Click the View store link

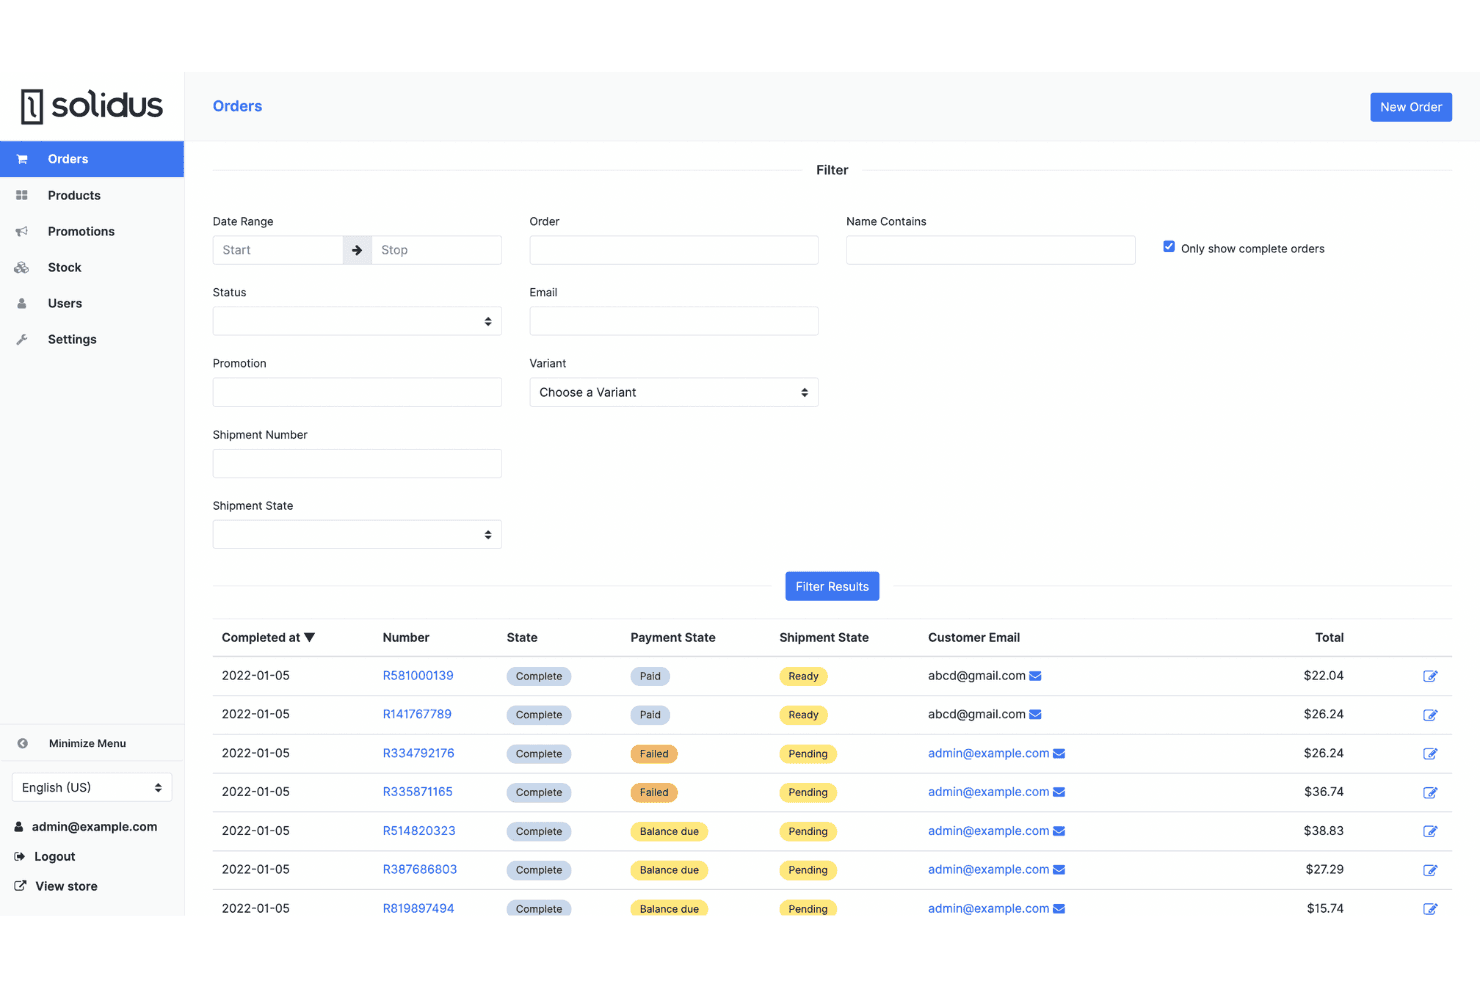click(66, 886)
